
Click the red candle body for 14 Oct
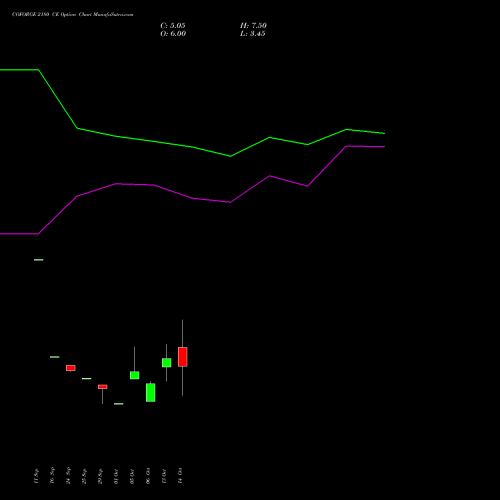tap(183, 357)
